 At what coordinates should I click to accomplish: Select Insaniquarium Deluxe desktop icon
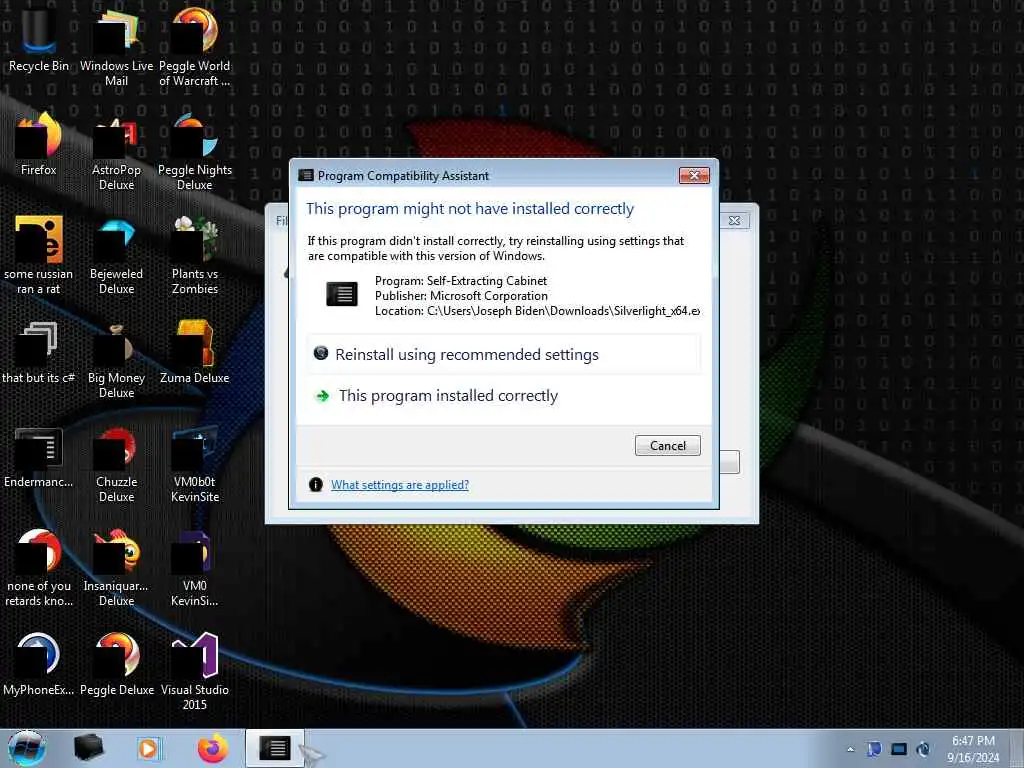(116, 567)
